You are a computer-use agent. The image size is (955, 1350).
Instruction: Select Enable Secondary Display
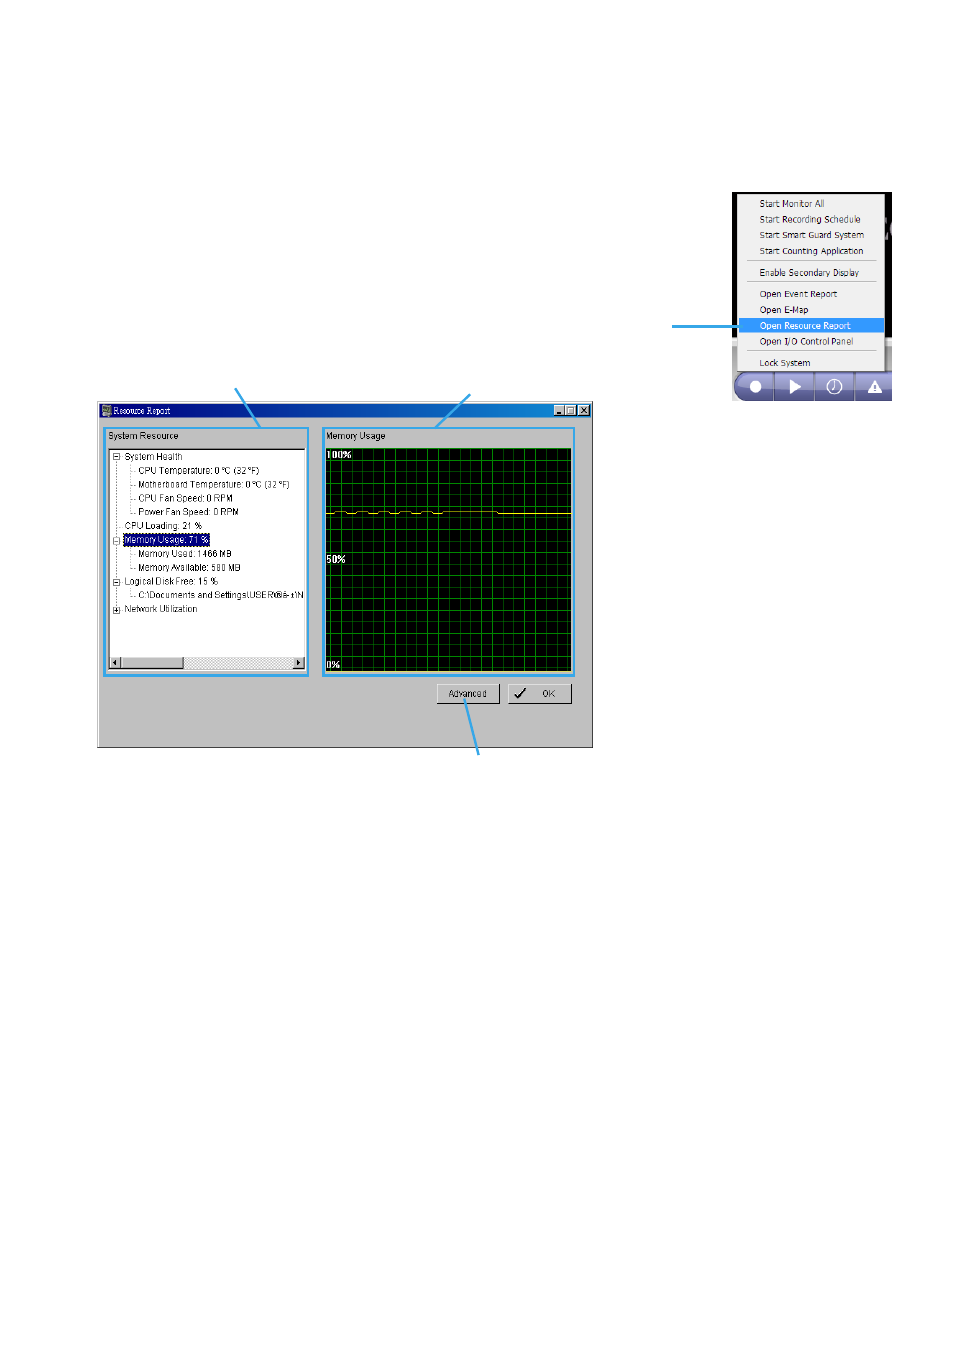point(809,272)
